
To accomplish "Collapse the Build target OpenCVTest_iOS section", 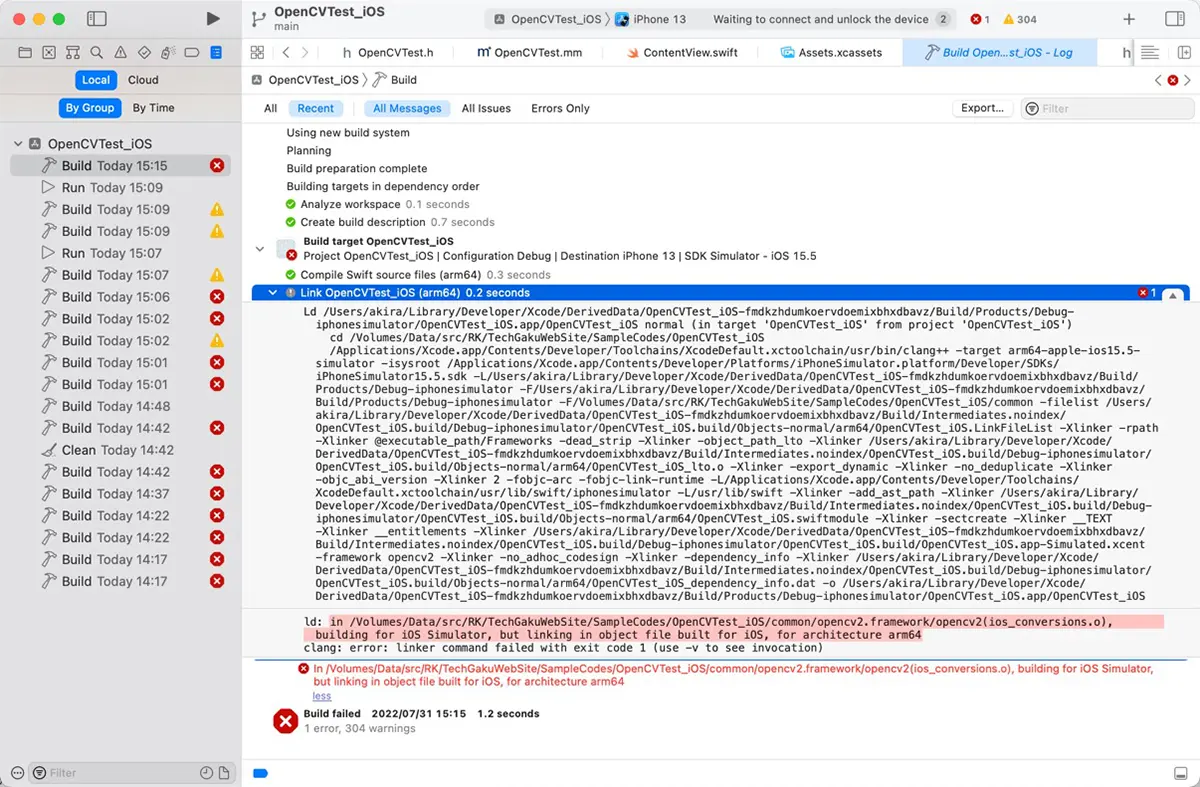I will [260, 248].
